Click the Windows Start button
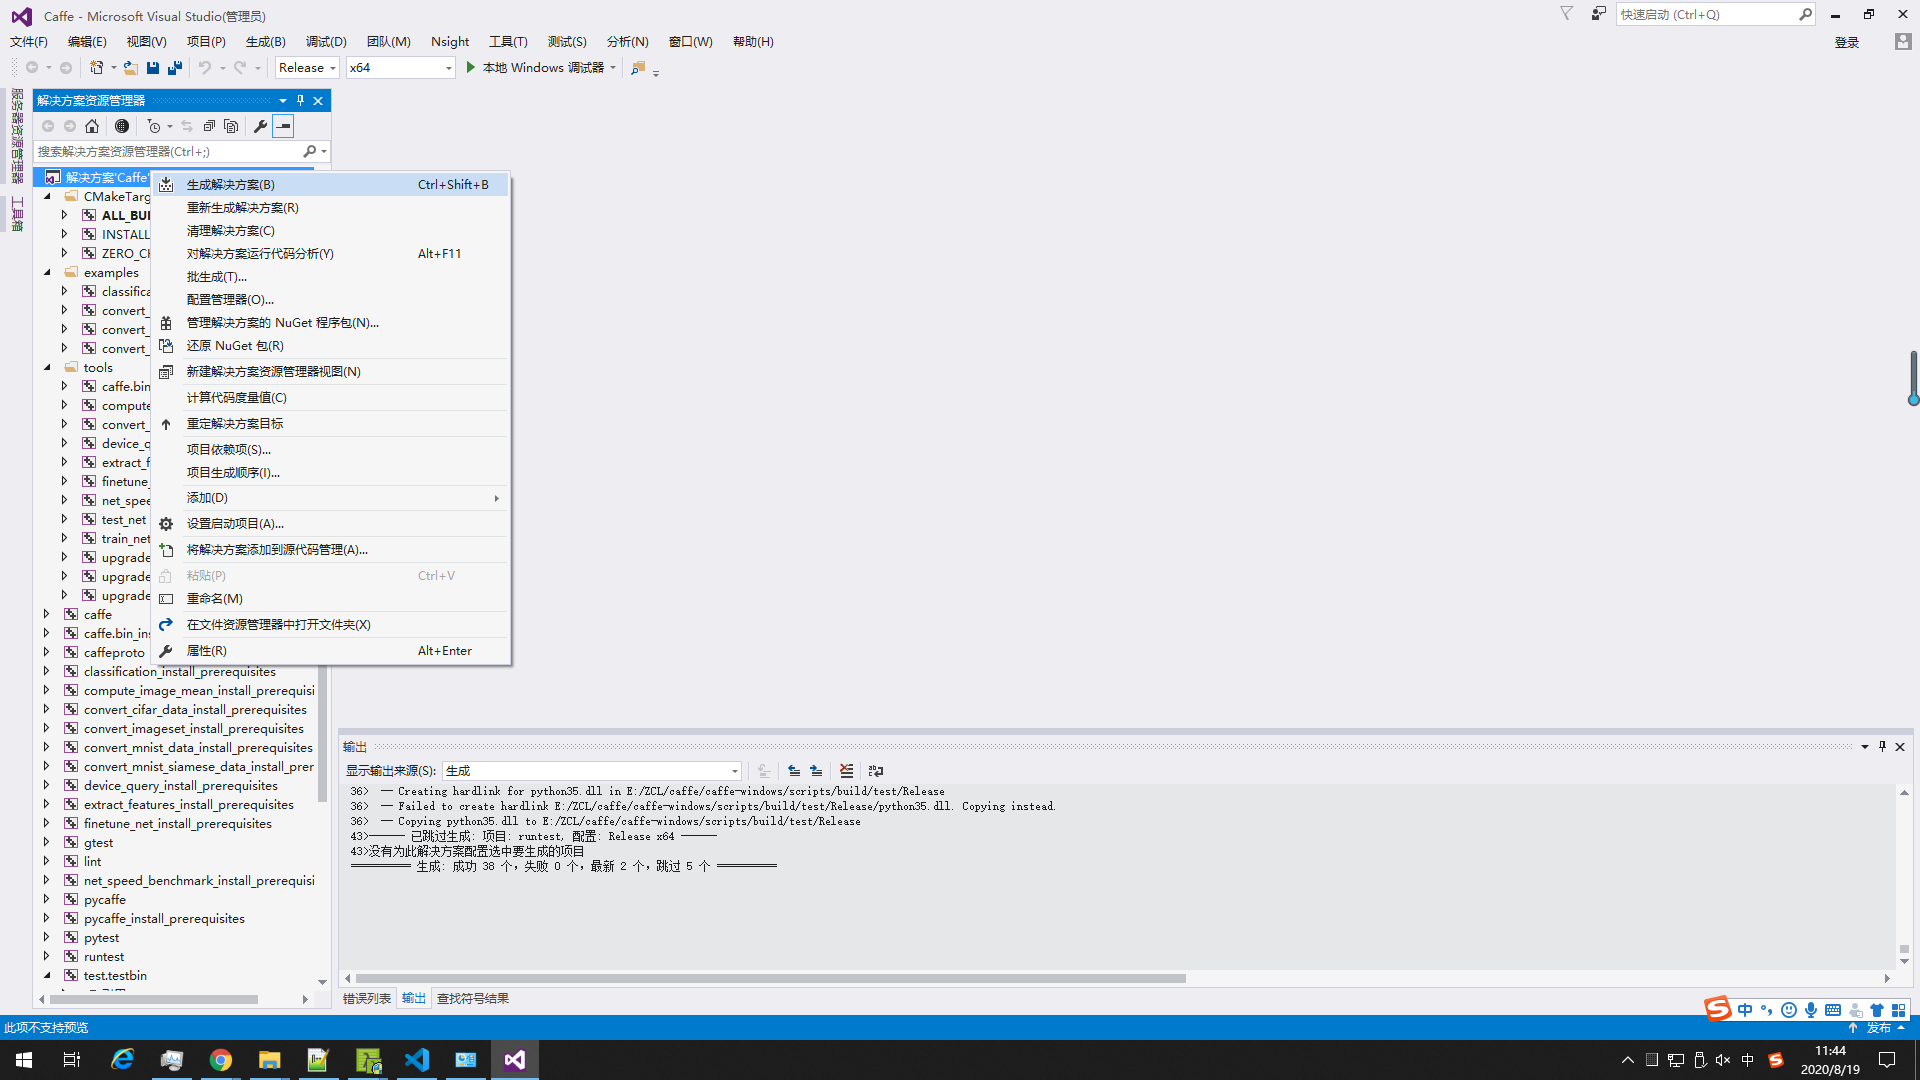 click(24, 1060)
